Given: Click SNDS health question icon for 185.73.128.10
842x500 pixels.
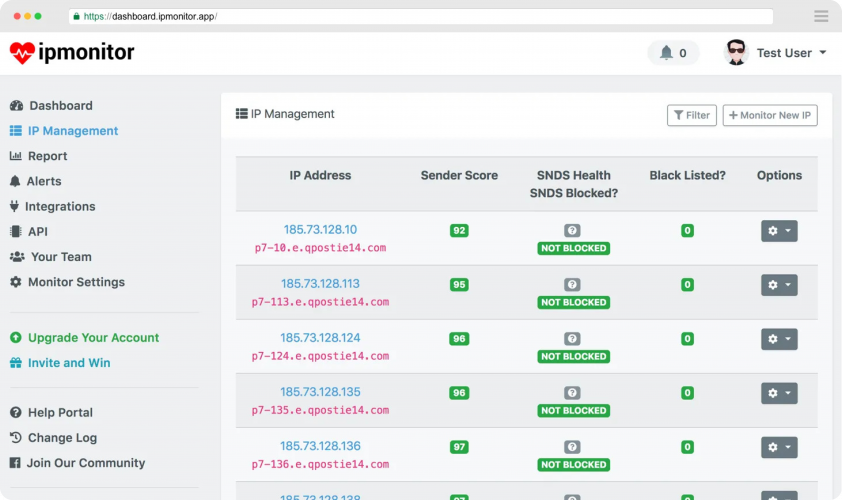Looking at the screenshot, I should [x=572, y=230].
